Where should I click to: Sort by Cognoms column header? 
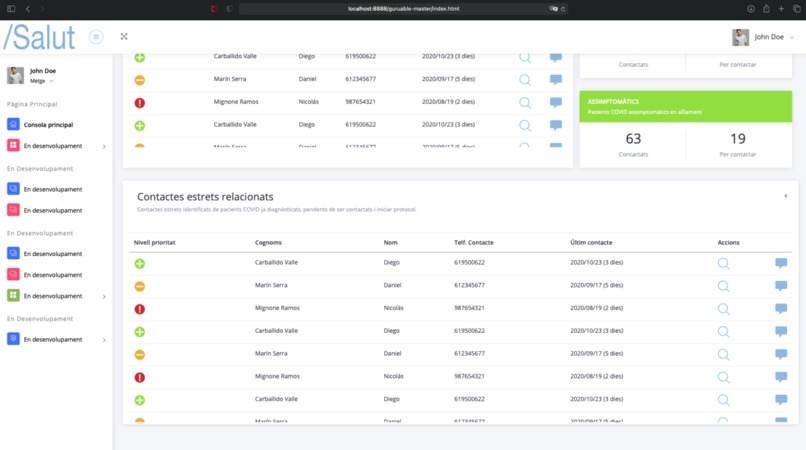(x=268, y=242)
